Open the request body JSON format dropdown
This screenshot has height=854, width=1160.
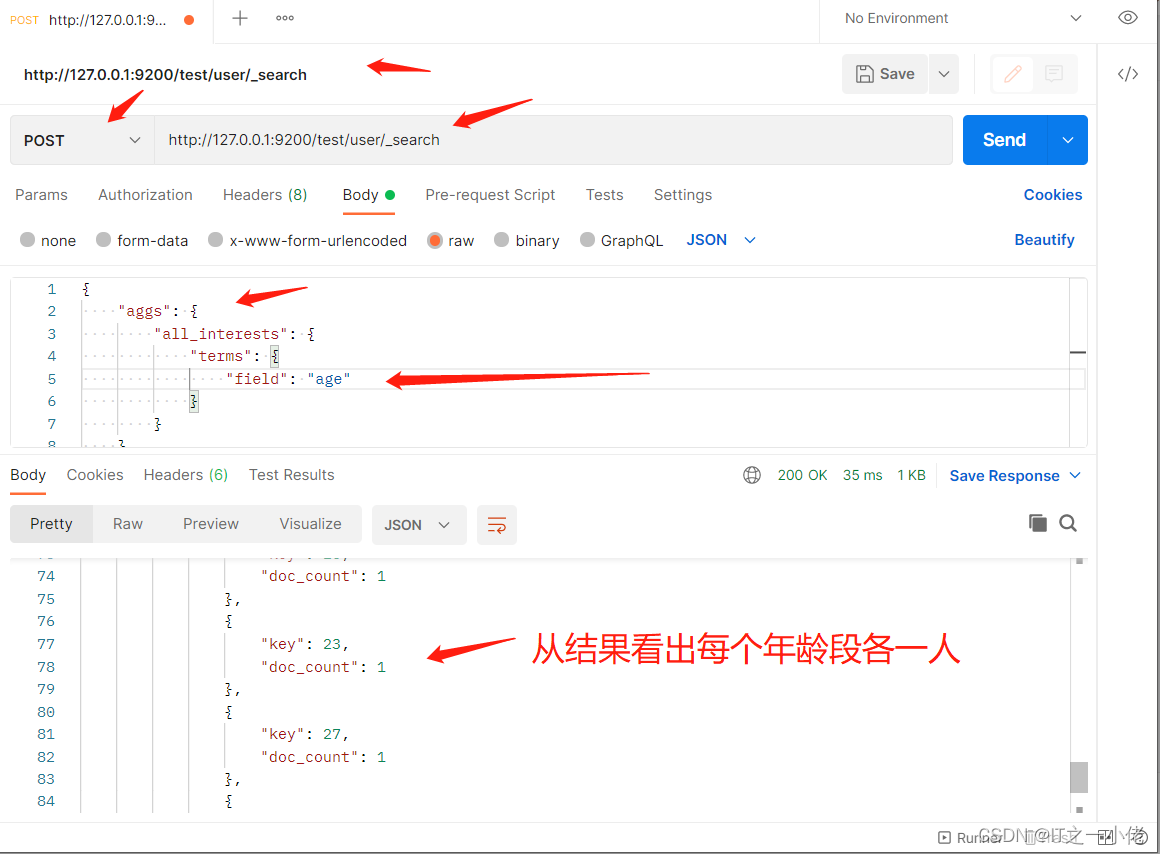point(721,240)
